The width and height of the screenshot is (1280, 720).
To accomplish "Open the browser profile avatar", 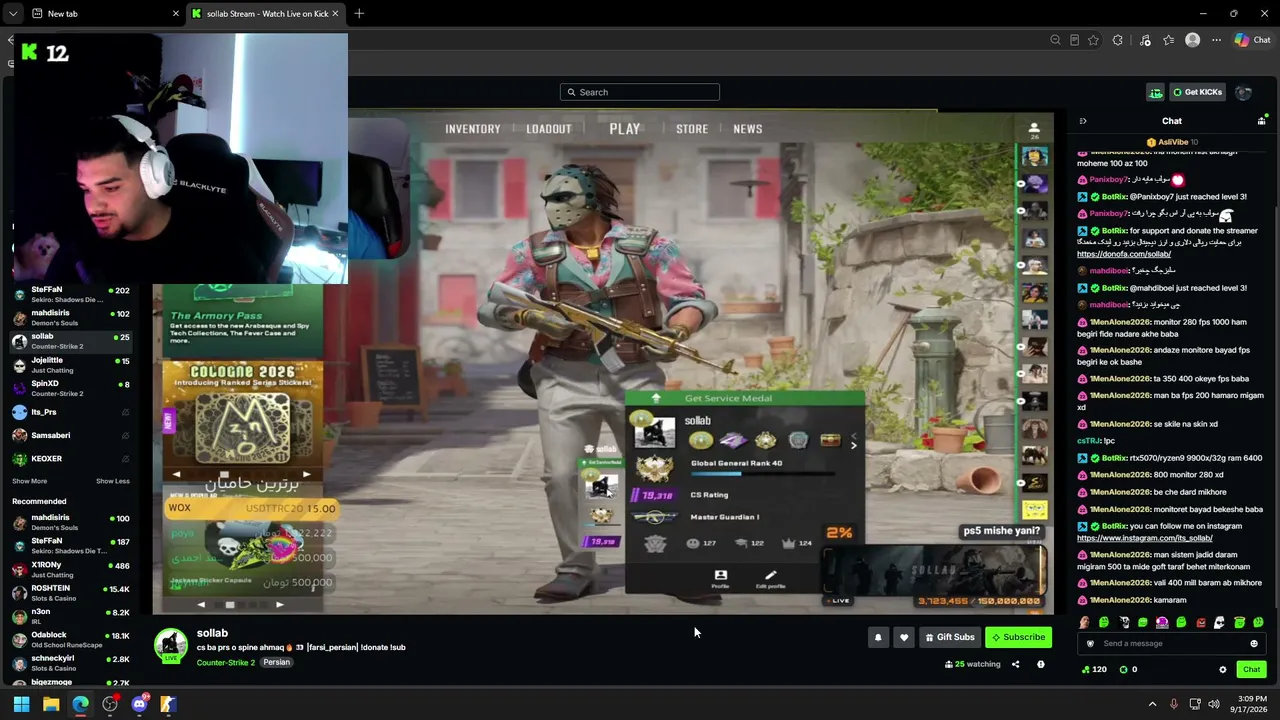I will [1192, 40].
